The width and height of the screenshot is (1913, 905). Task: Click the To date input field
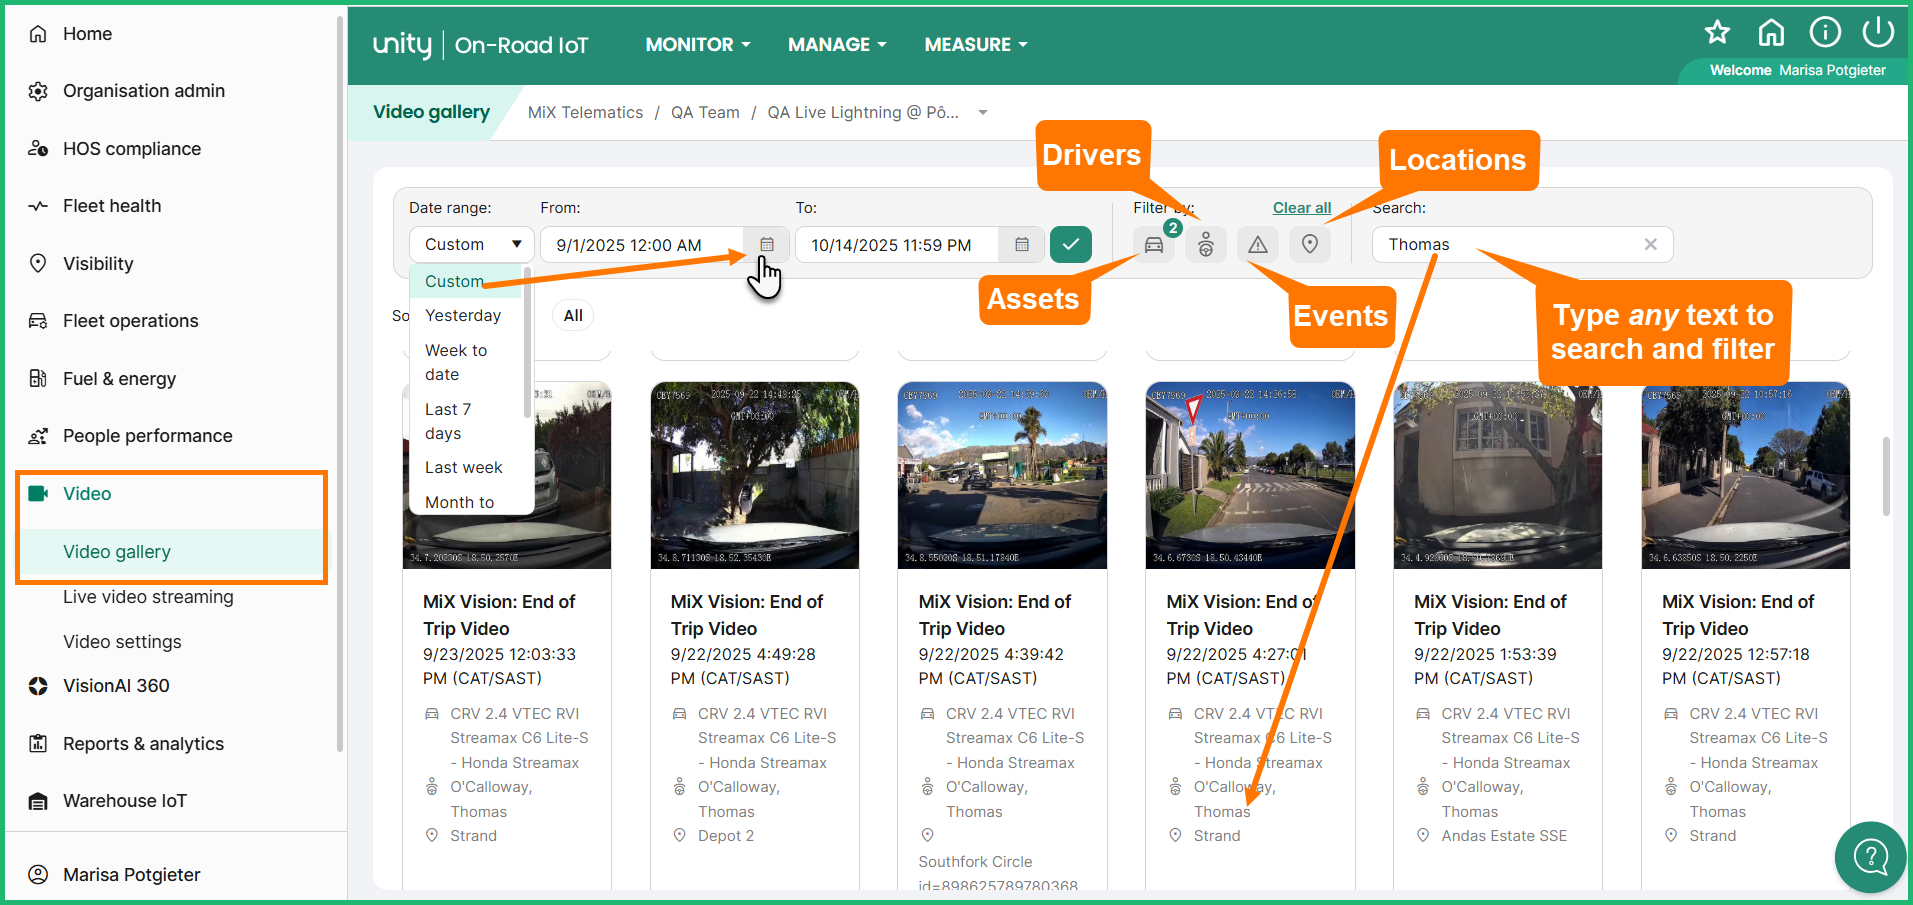click(x=897, y=245)
